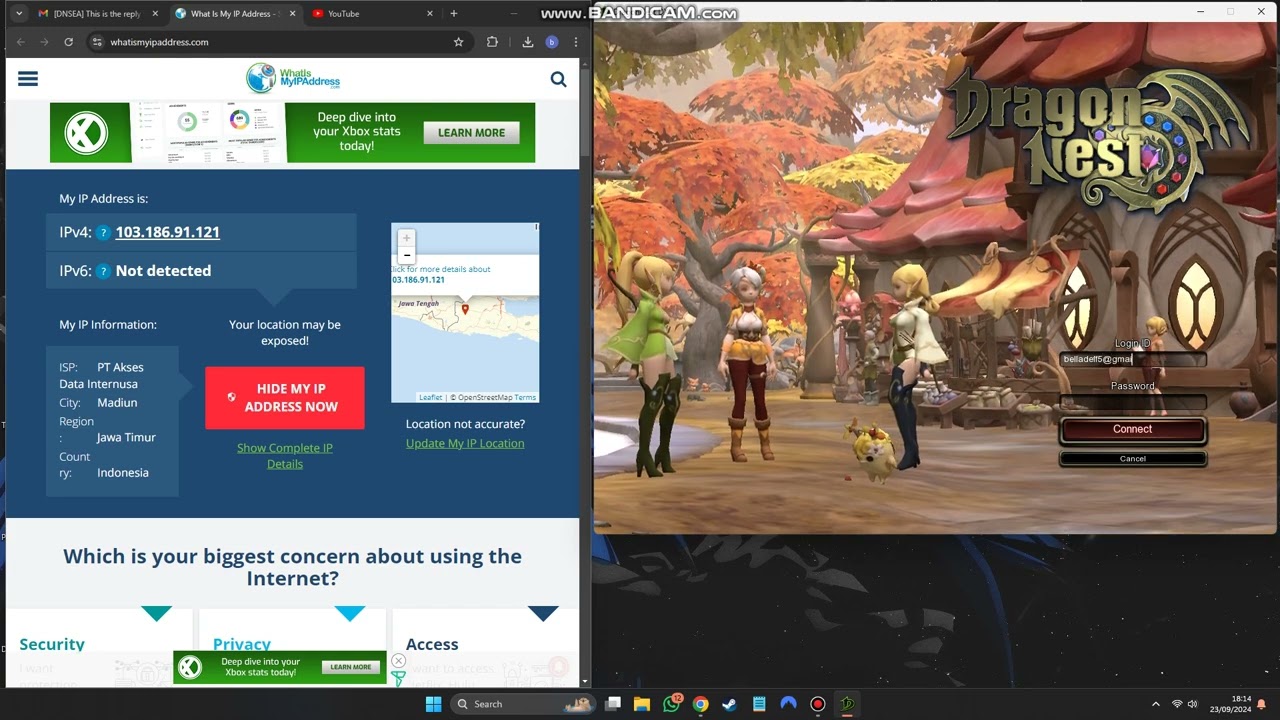Open NordVPN icon in taskbar

click(789, 704)
